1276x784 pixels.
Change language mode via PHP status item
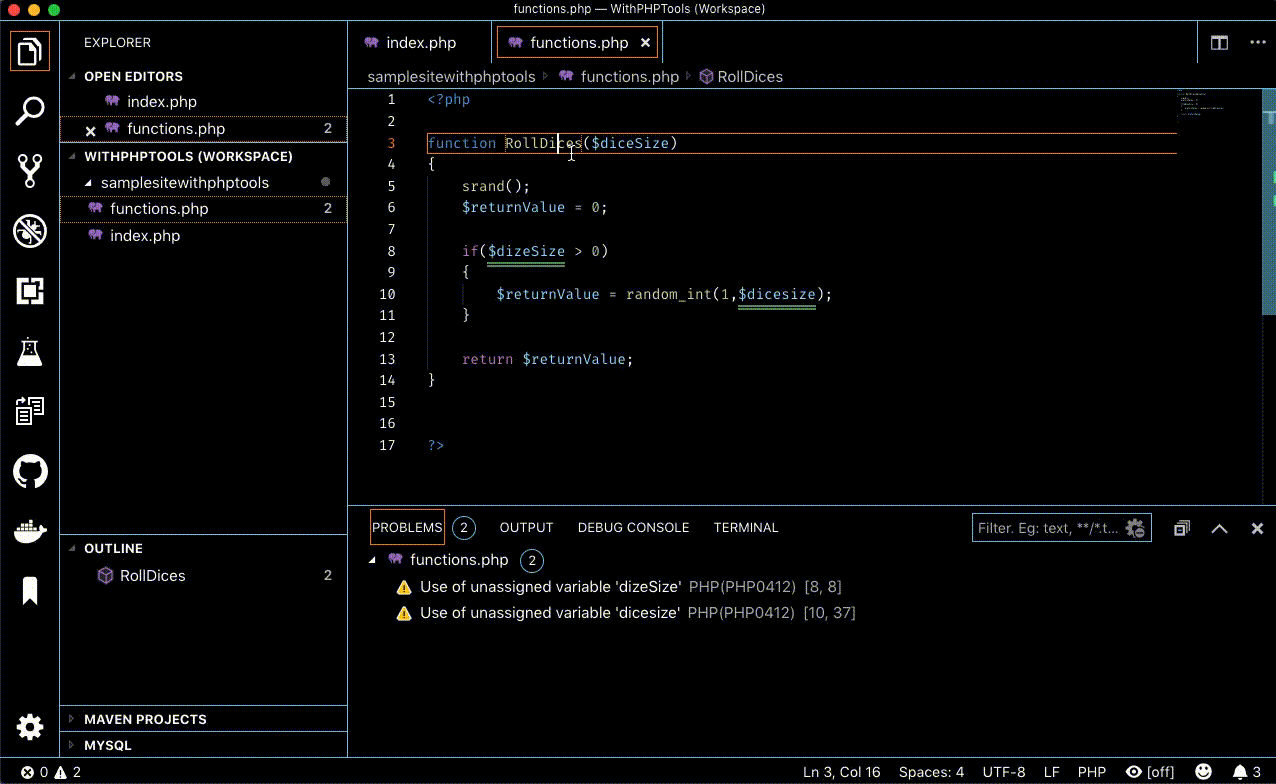point(1092,772)
